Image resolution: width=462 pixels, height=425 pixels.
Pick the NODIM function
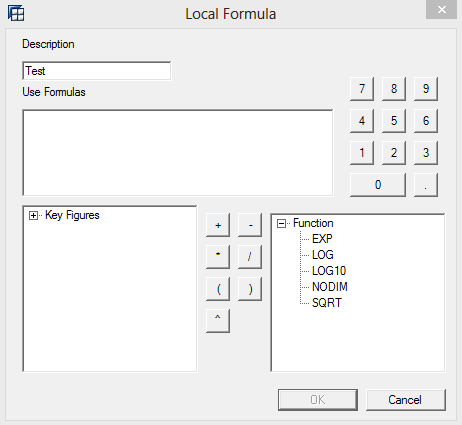pos(330,287)
